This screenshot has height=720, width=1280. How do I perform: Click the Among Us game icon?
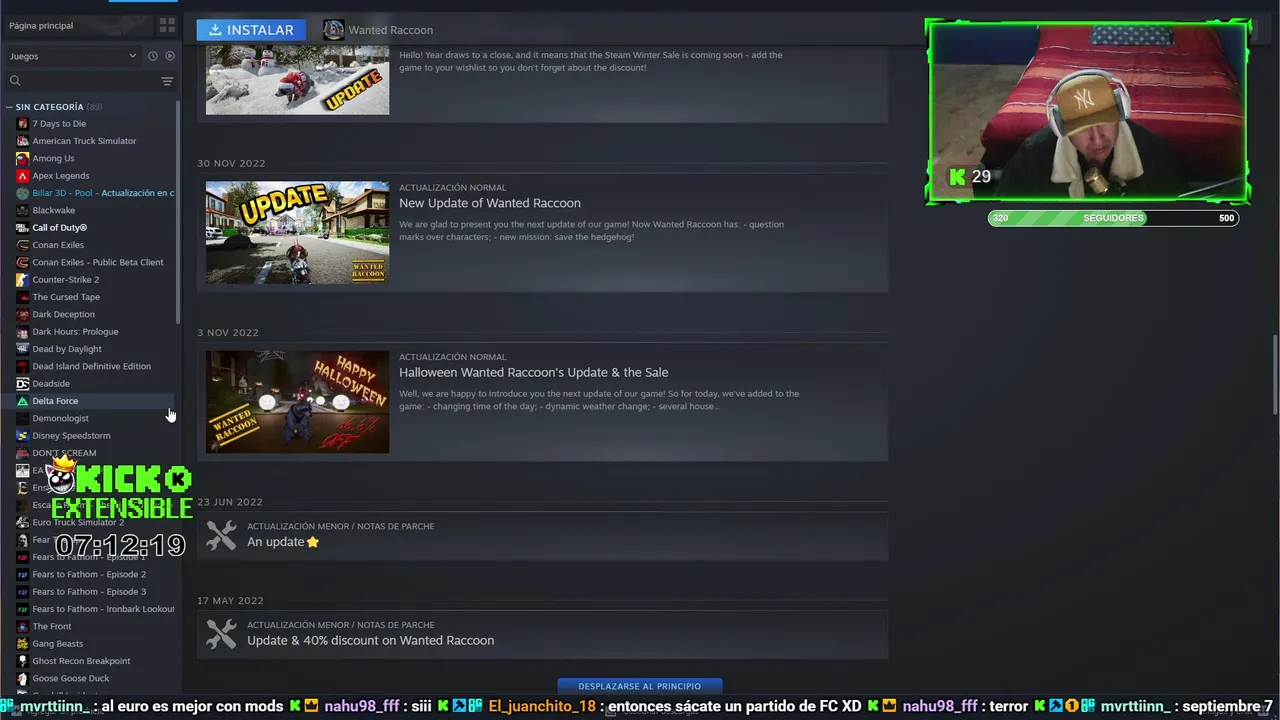23,158
